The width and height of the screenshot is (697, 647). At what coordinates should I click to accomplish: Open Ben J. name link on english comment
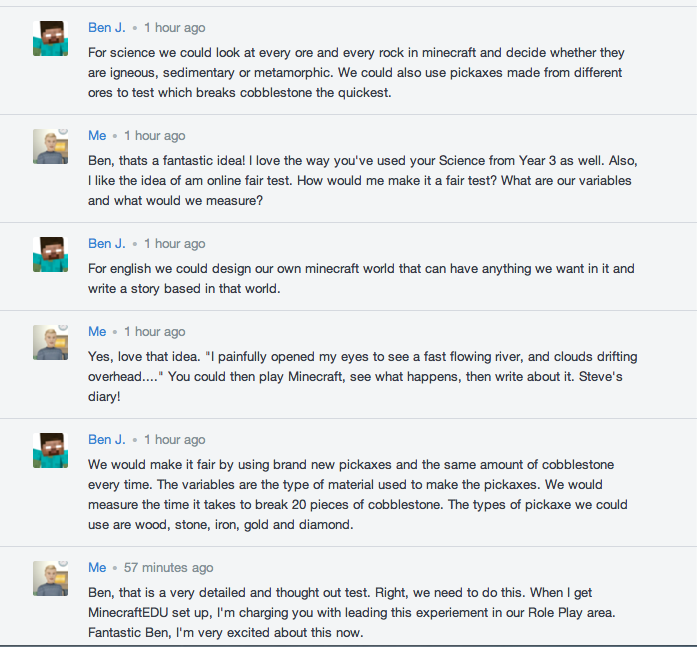pyautogui.click(x=107, y=244)
